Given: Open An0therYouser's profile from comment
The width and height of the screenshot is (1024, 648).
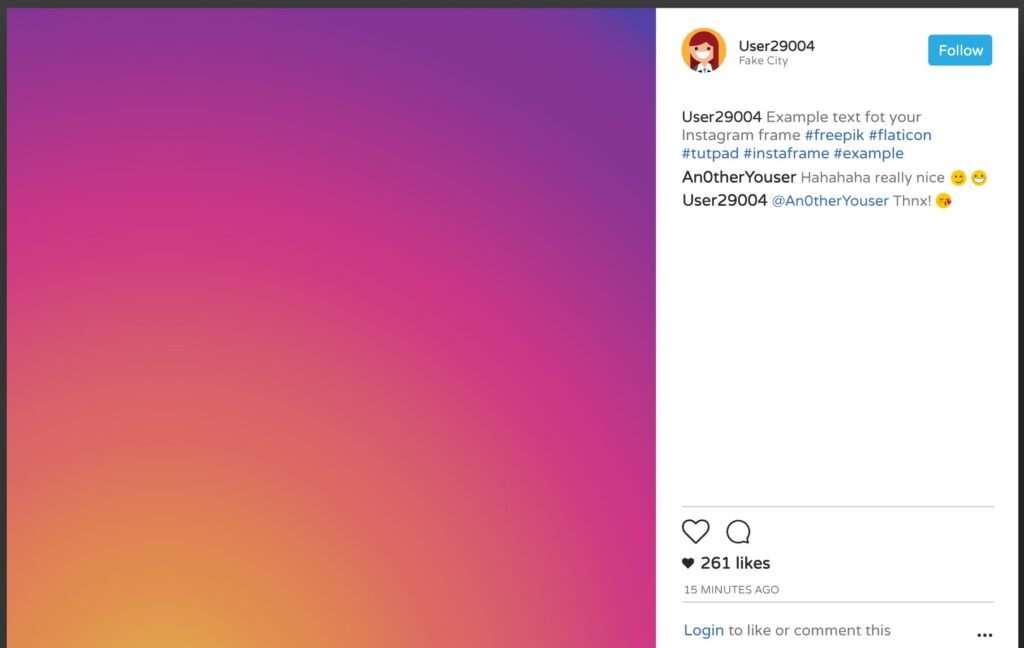Looking at the screenshot, I should [739, 177].
